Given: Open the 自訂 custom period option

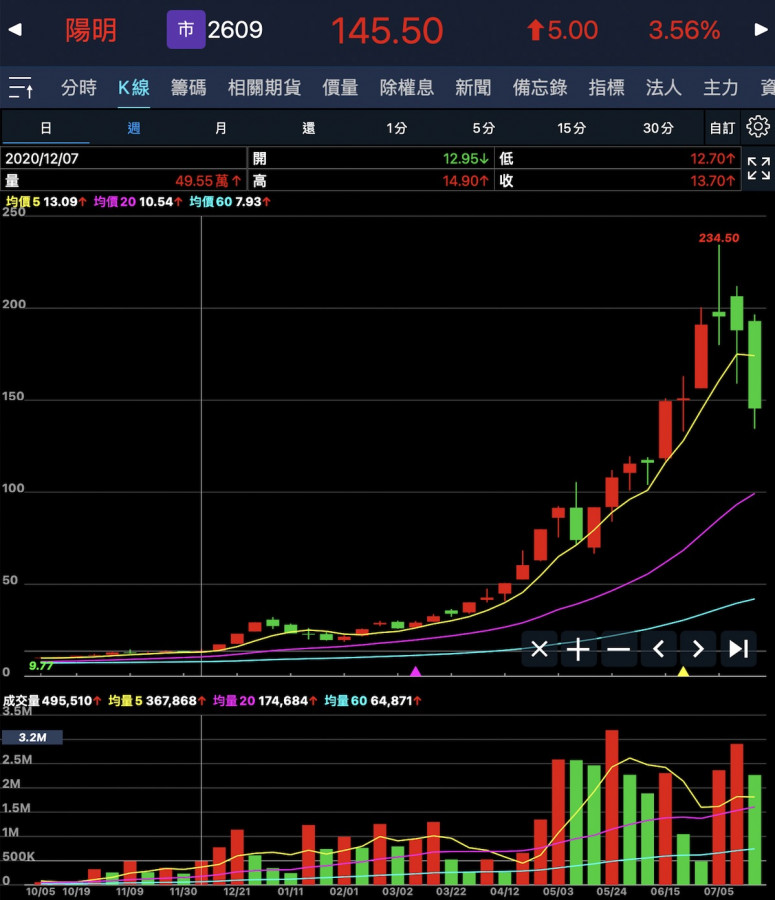Looking at the screenshot, I should tap(721, 128).
